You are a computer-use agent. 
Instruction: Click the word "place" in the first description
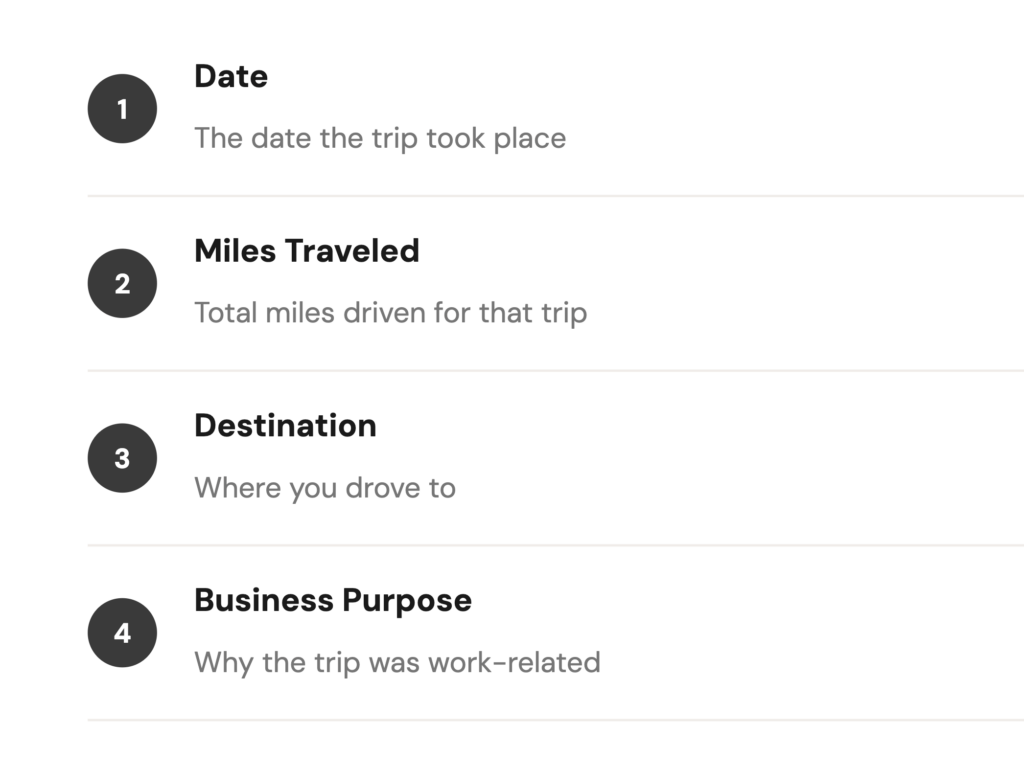tap(530, 138)
